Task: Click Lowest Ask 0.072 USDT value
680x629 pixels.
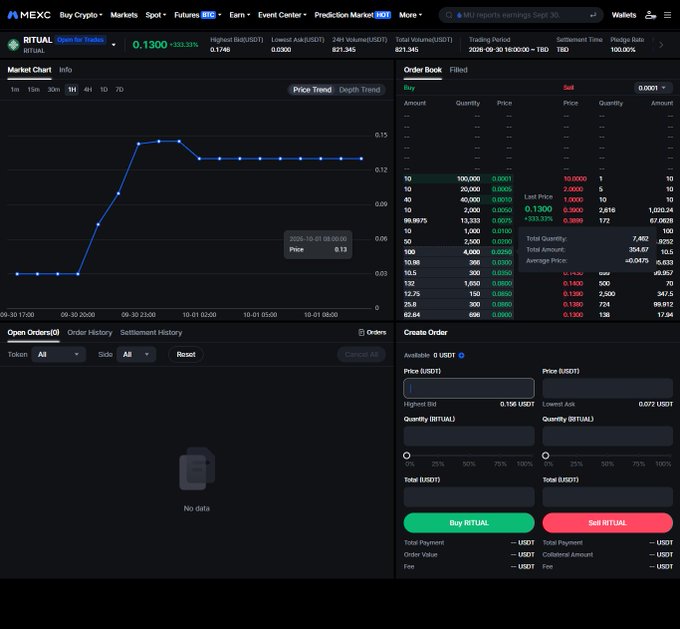Action: coord(655,404)
